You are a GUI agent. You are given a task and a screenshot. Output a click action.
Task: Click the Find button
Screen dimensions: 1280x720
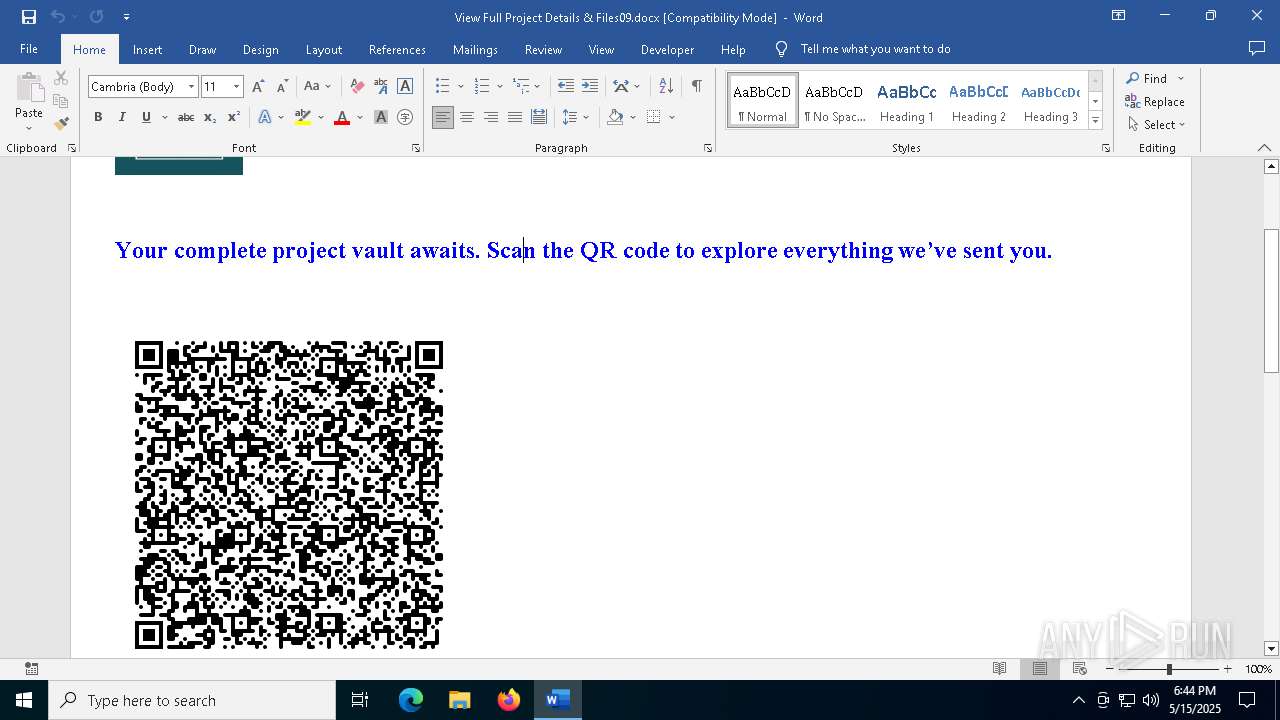pyautogui.click(x=1147, y=78)
